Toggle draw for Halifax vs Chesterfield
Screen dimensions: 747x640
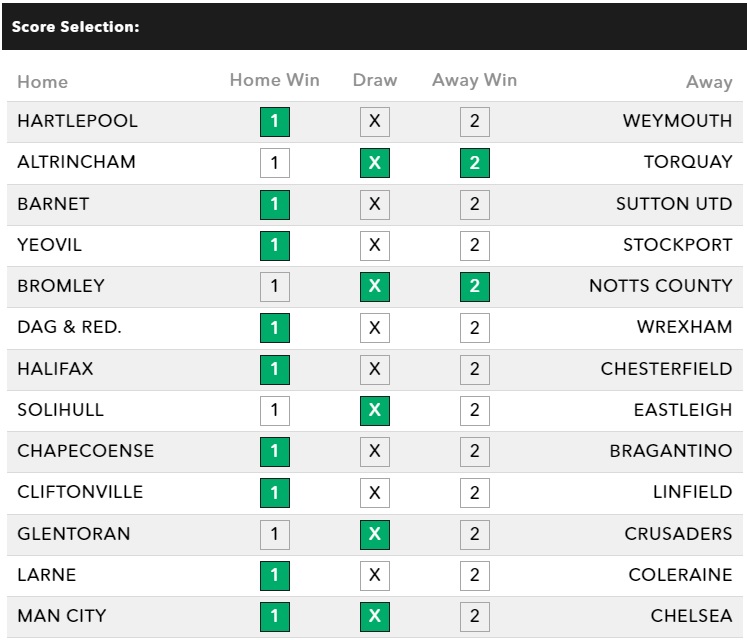coord(375,369)
